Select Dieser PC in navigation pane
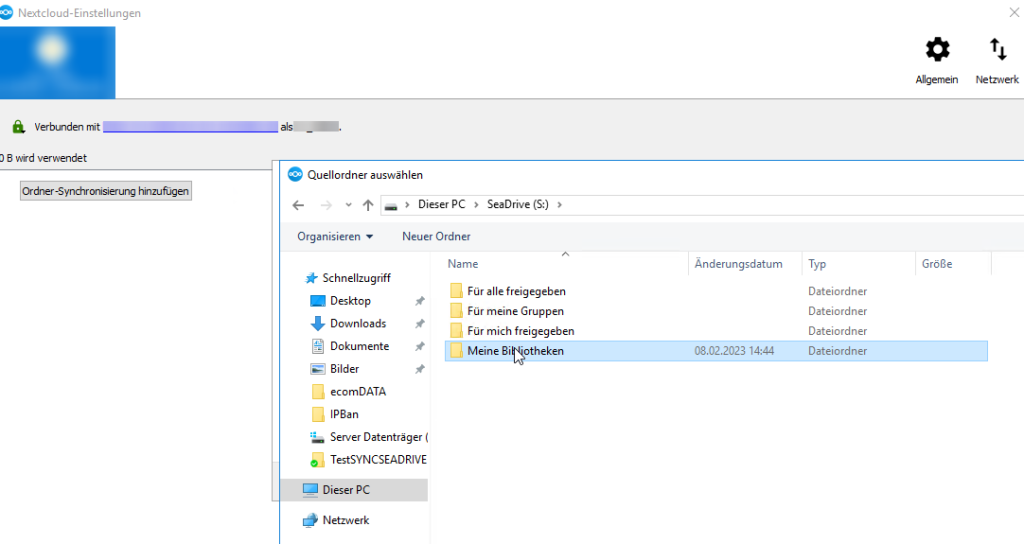 354,490
